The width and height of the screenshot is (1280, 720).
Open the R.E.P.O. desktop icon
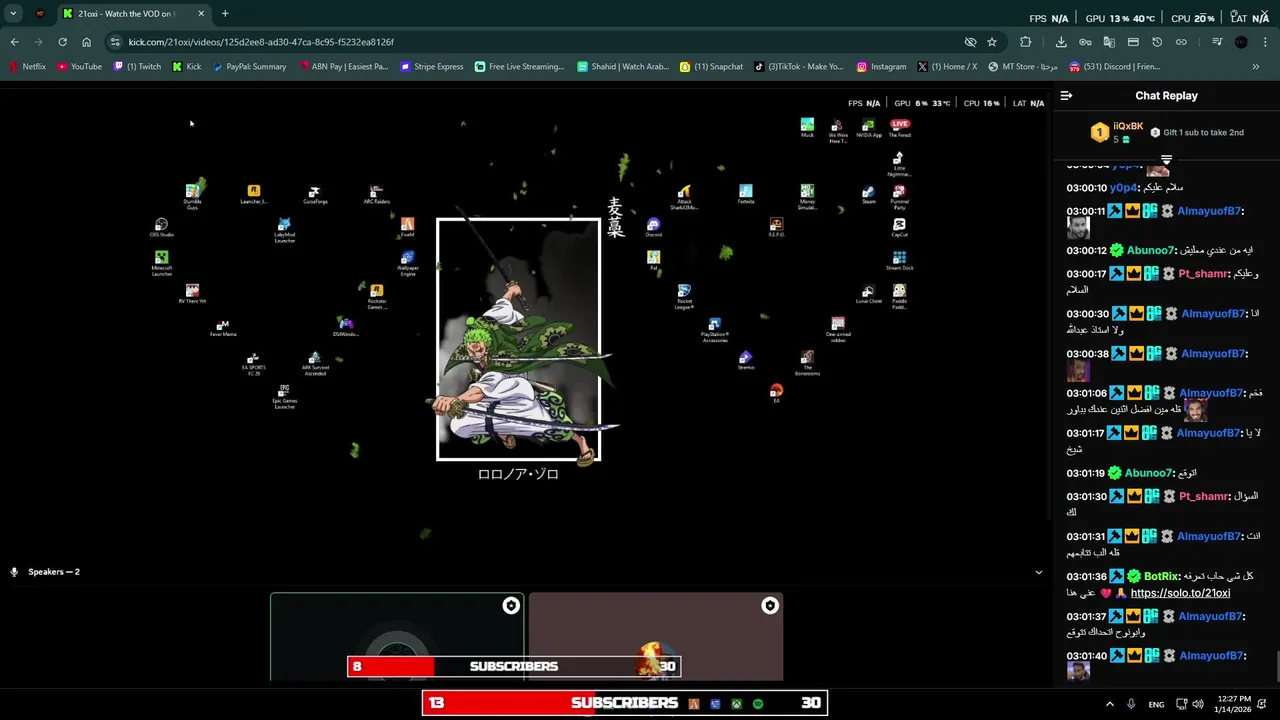(776, 228)
